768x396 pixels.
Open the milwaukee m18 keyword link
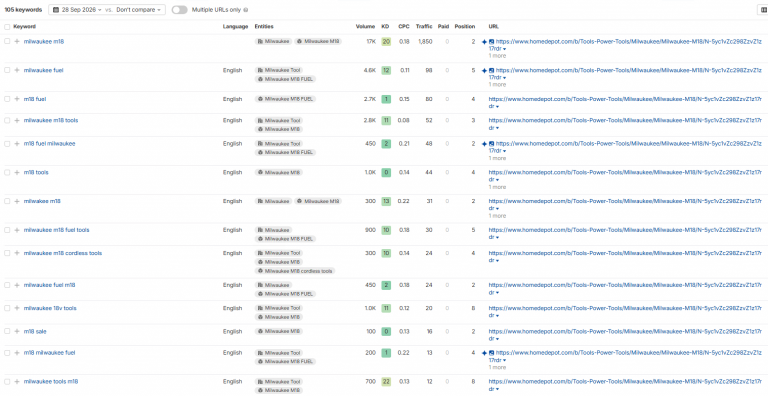(x=44, y=42)
